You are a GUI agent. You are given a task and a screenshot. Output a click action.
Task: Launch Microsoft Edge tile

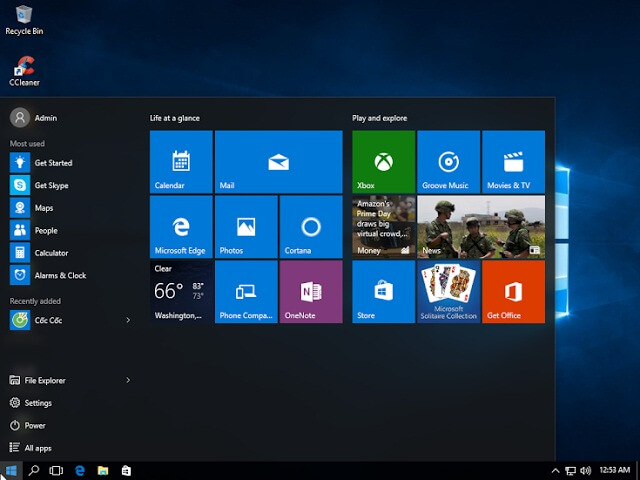tap(181, 227)
